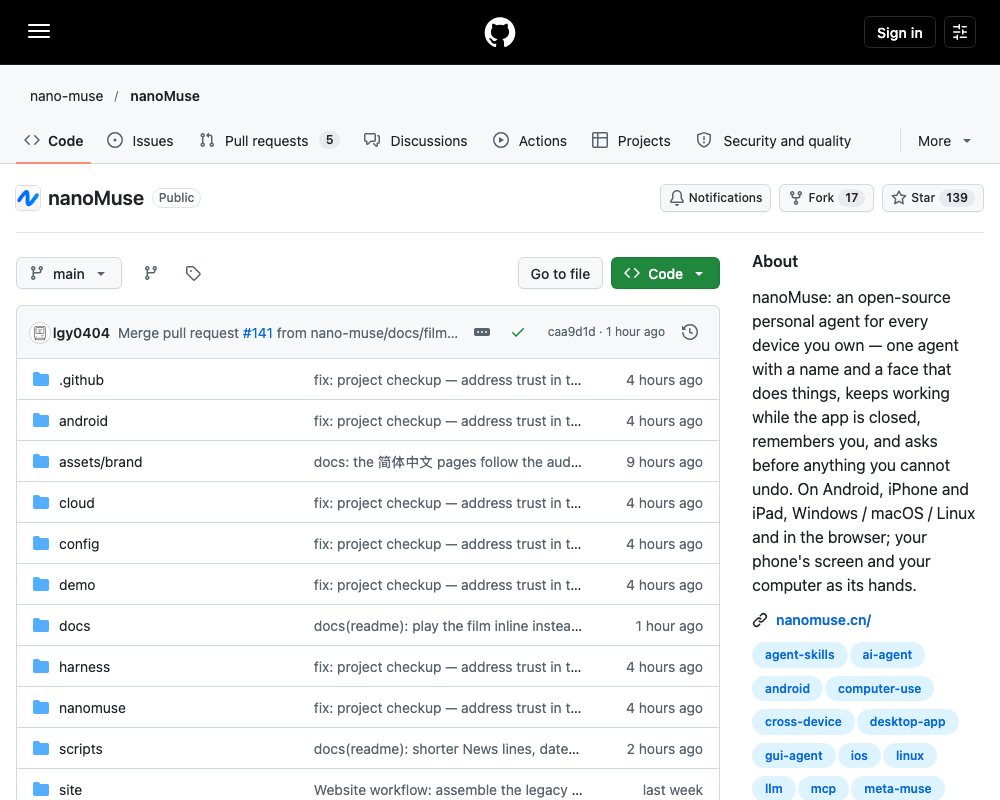
Task: View tags via the tag icon
Action: (x=193, y=273)
